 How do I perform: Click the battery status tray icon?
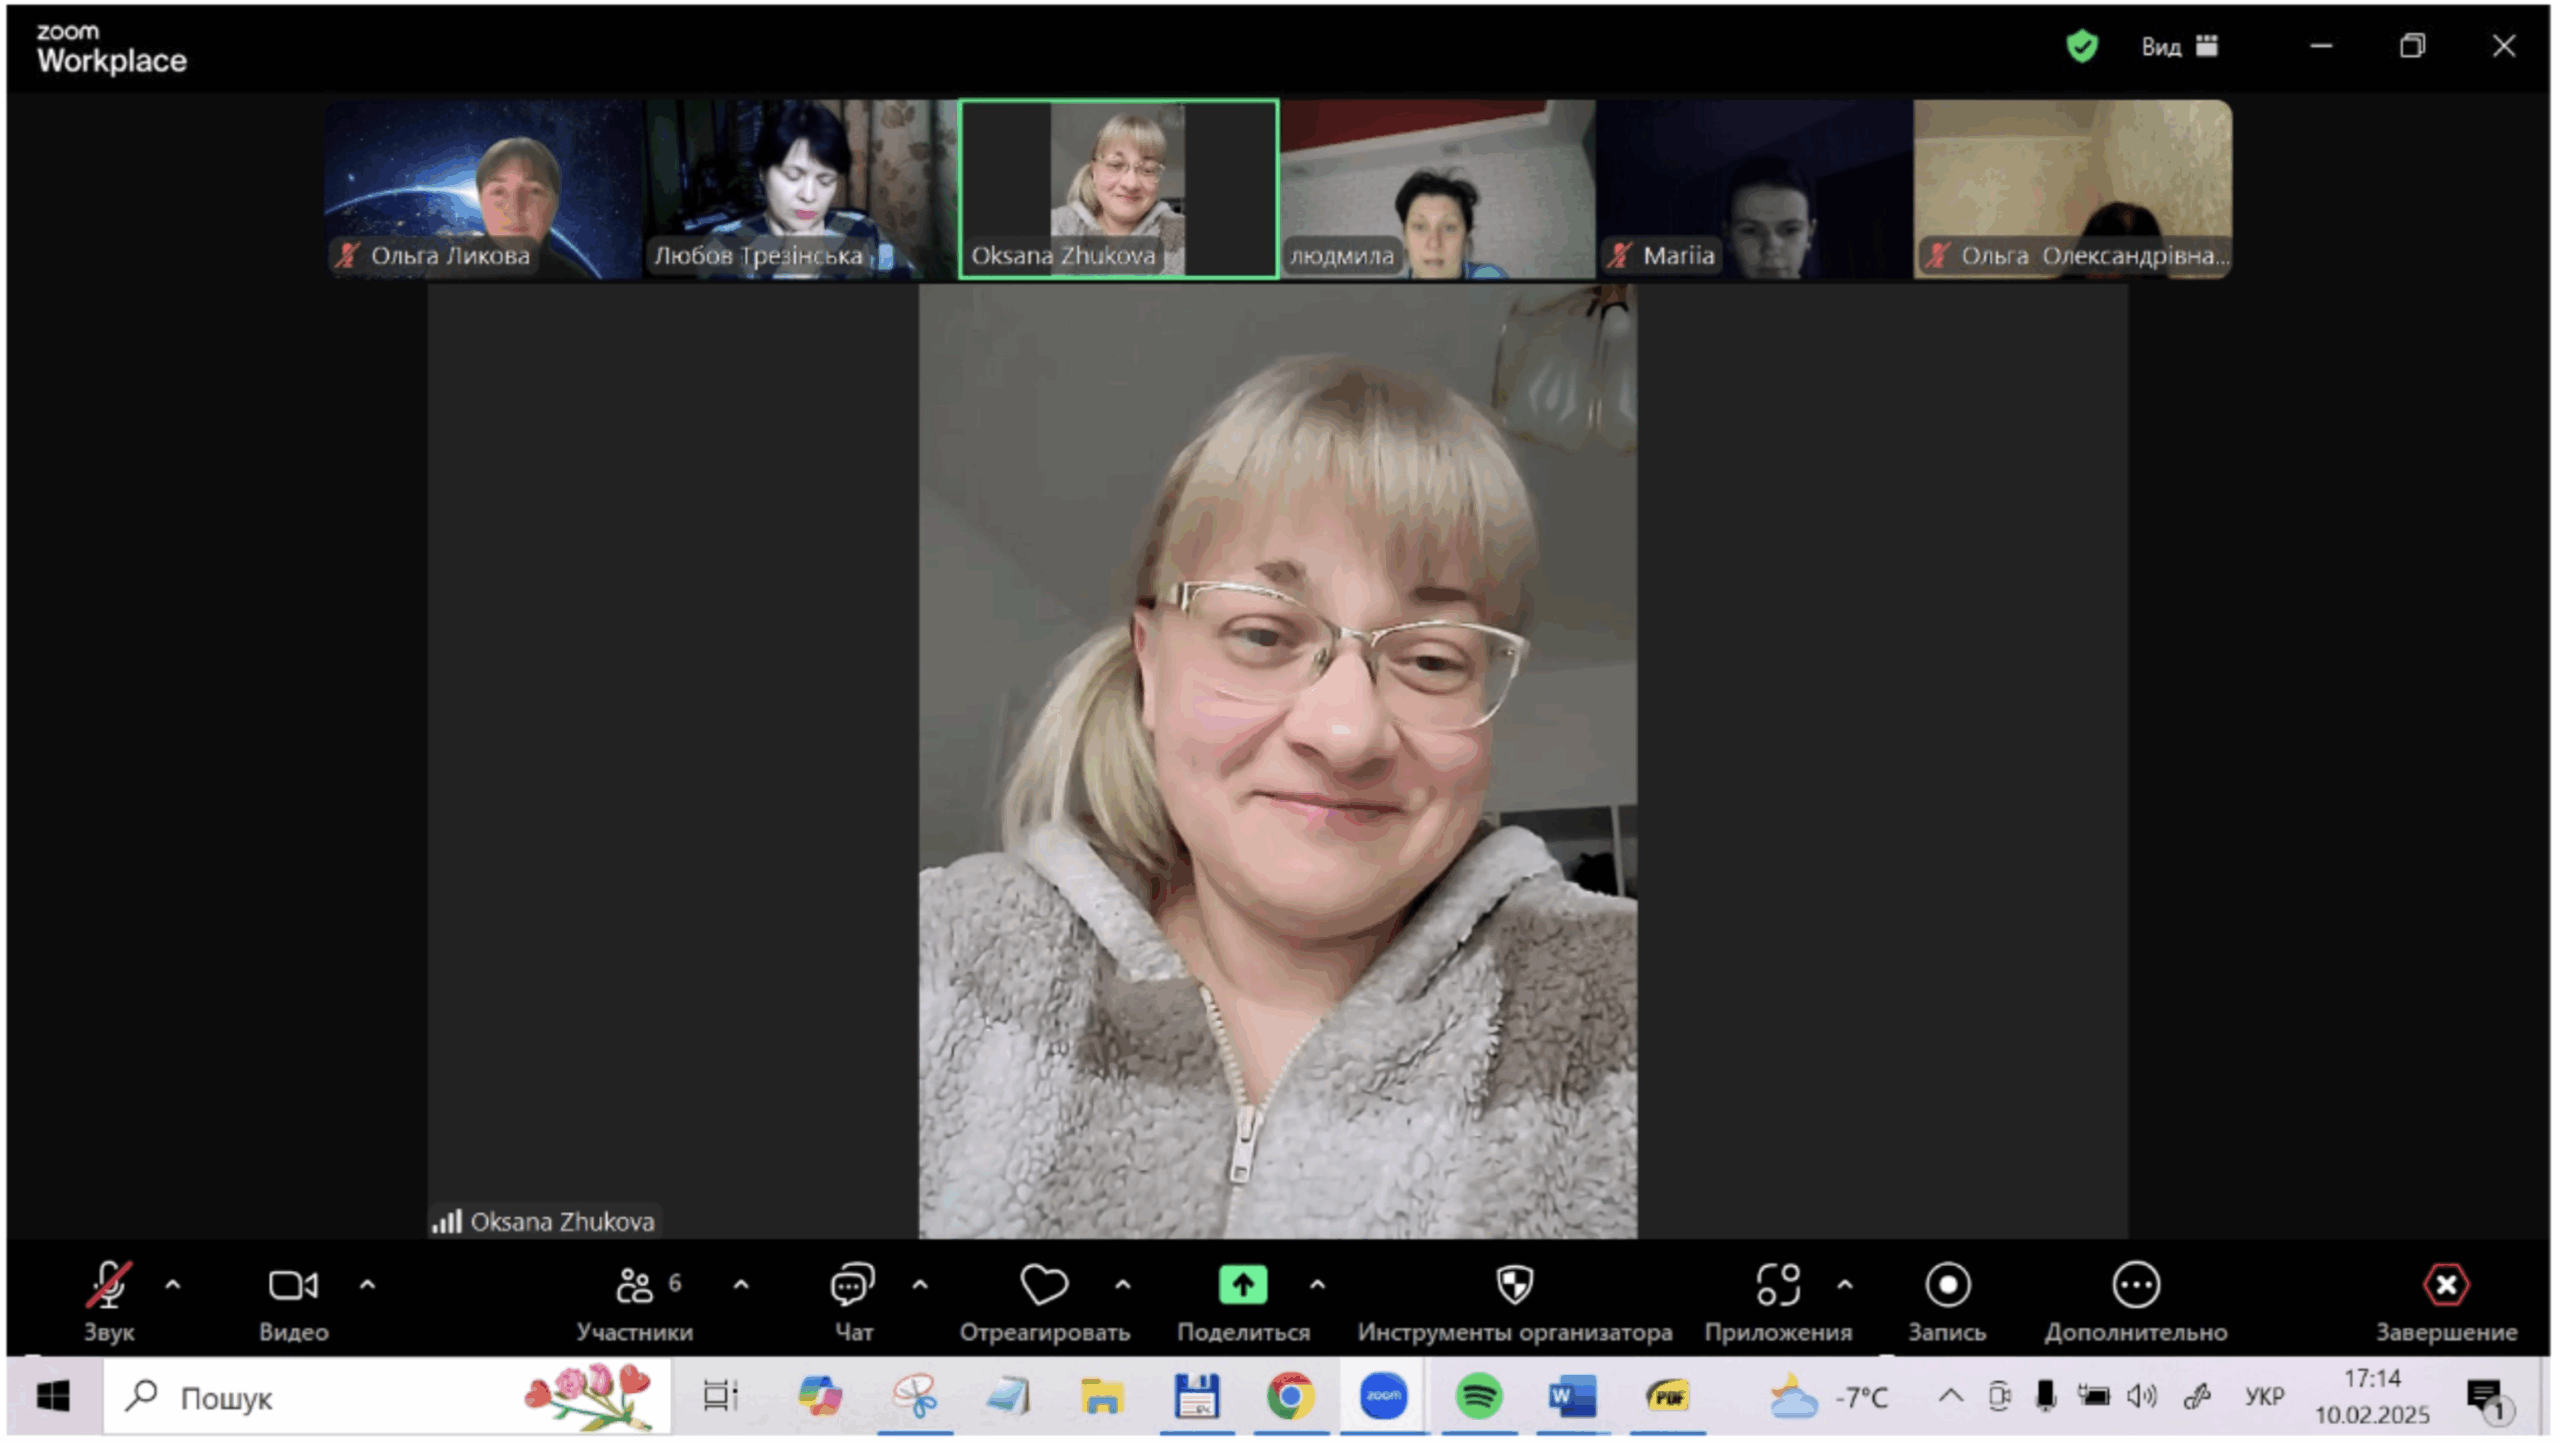coord(2095,1397)
